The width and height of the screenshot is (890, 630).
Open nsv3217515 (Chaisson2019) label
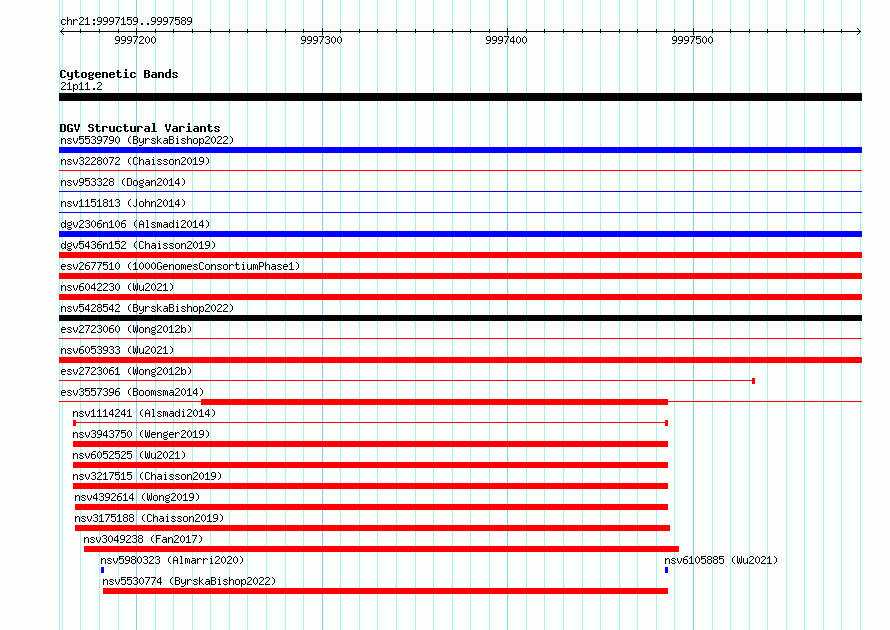point(147,476)
